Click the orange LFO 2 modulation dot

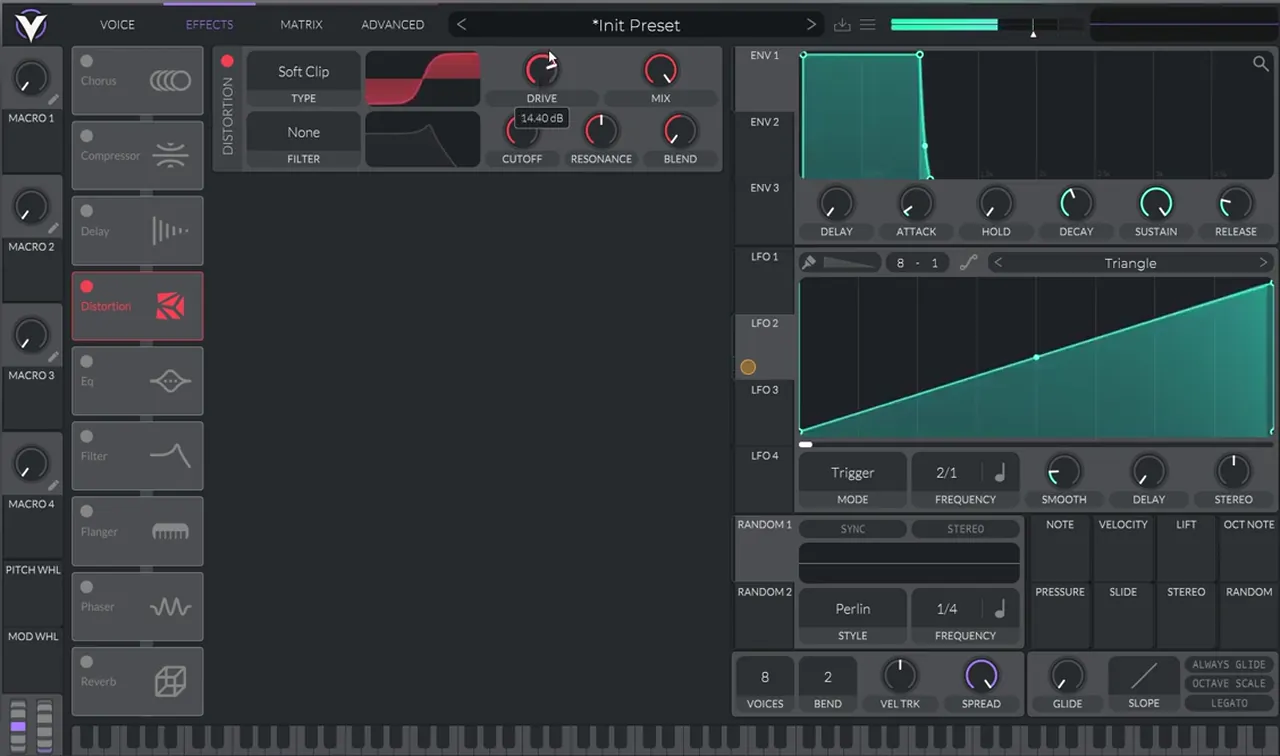tap(748, 367)
